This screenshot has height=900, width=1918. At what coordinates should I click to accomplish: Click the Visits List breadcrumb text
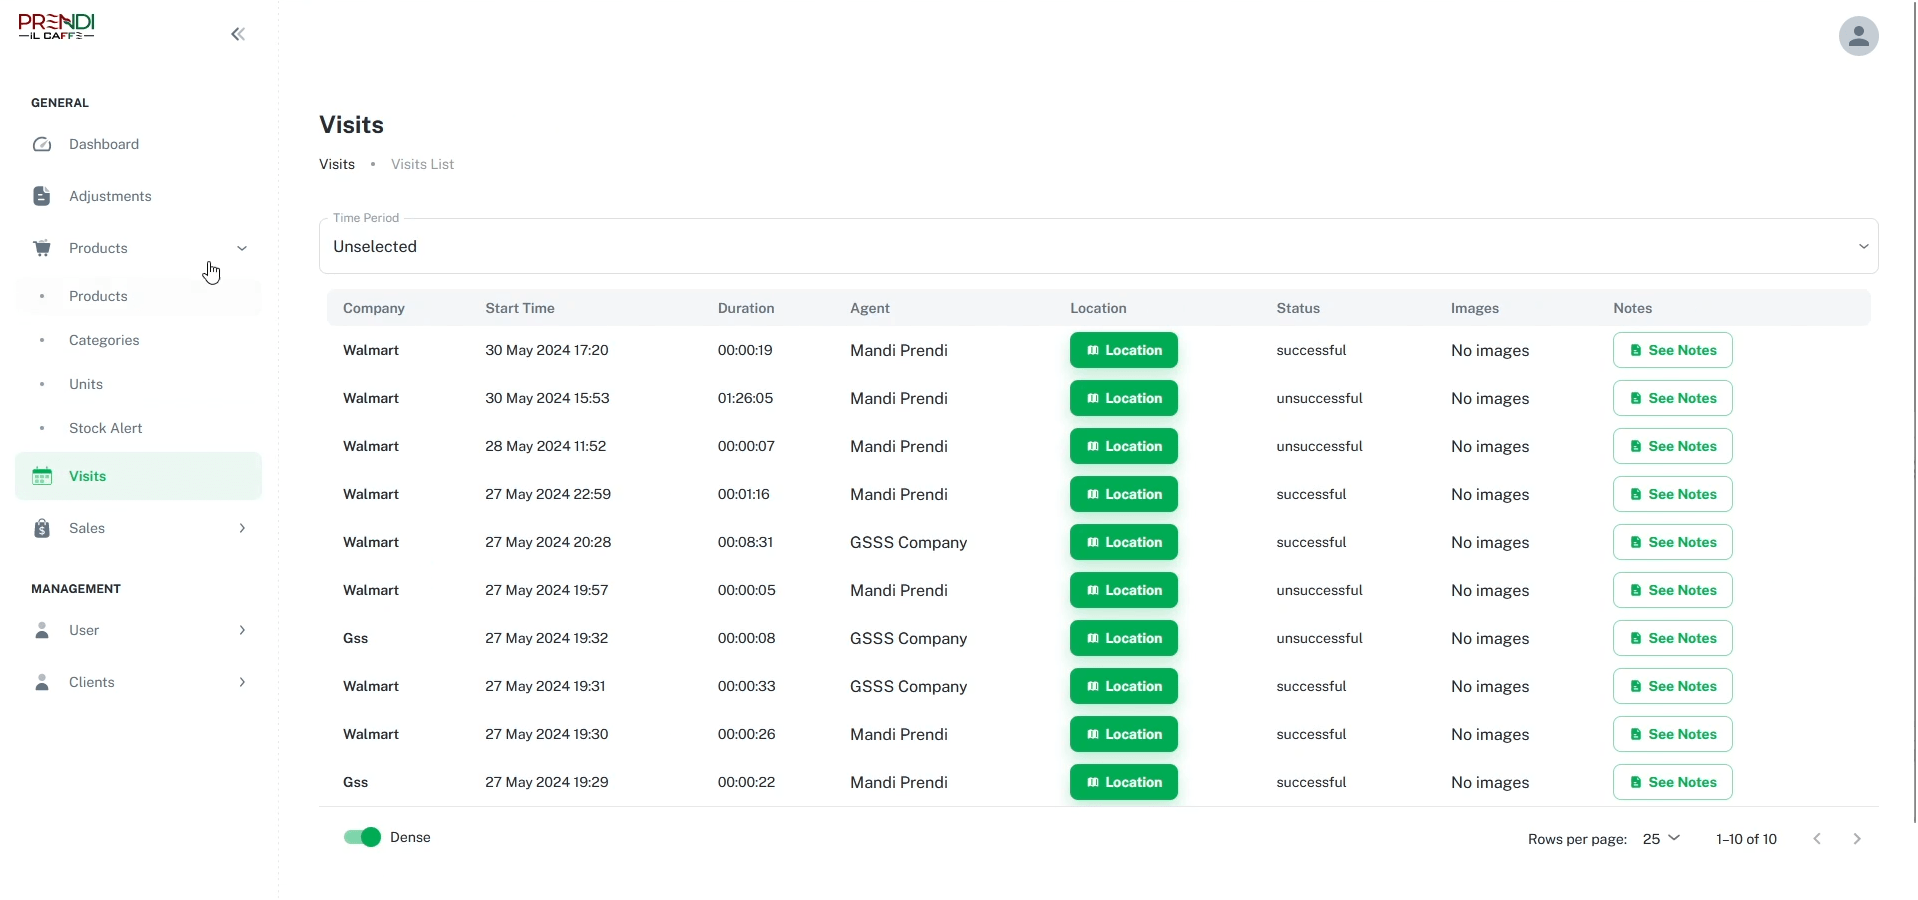422,164
